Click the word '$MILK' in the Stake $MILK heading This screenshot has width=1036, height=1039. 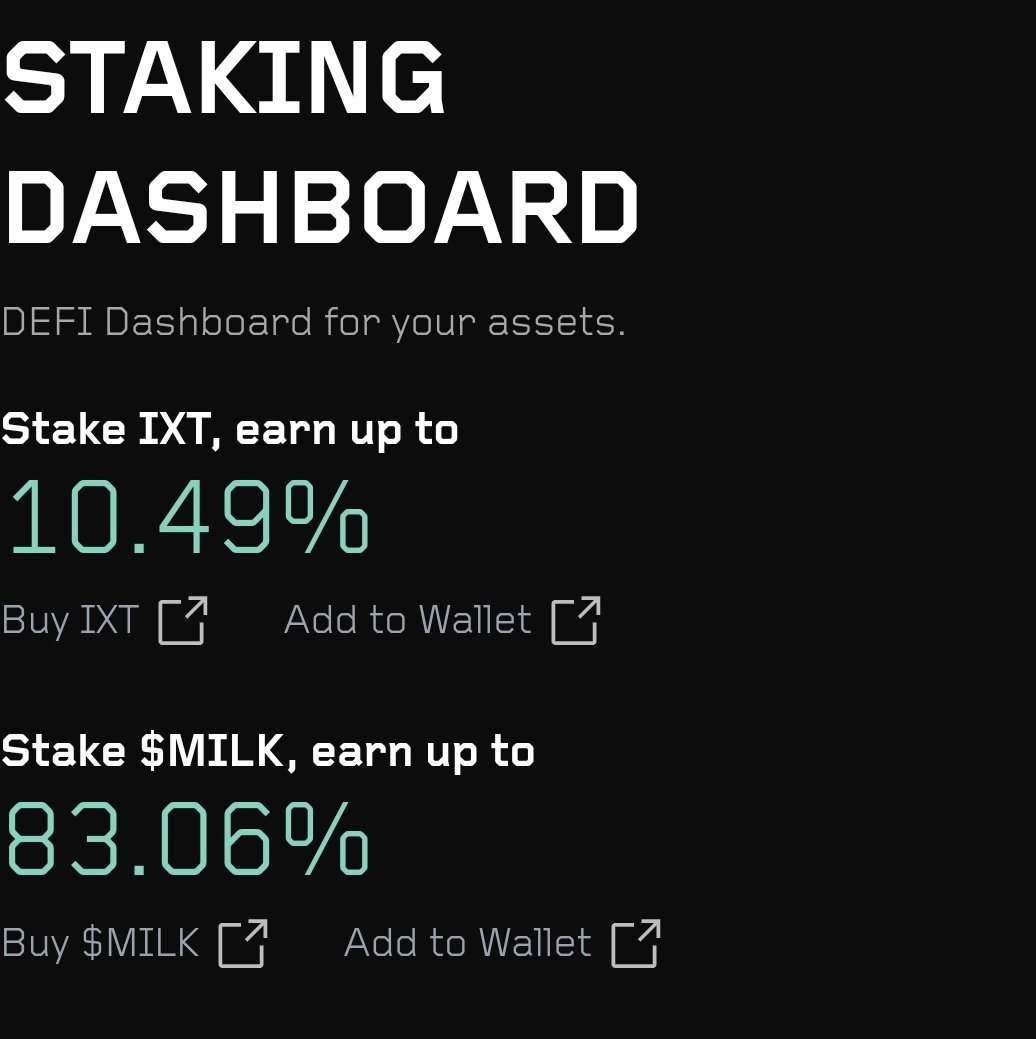[x=213, y=751]
